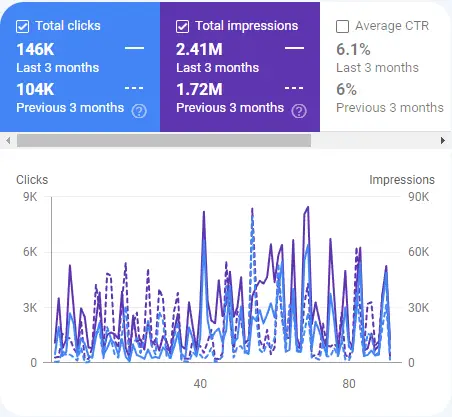
Task: Open help icon beside impressions Previous 3 months
Action: click(x=299, y=111)
